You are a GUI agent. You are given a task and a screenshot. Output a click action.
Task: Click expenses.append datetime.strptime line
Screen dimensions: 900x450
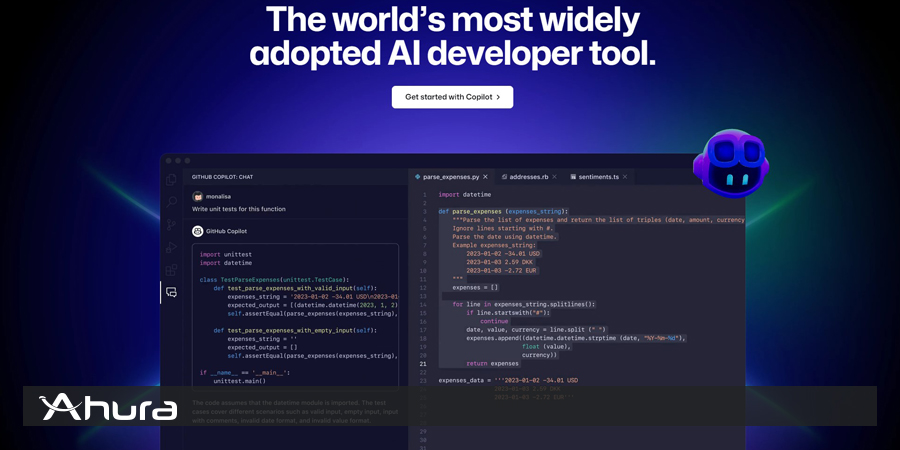click(x=576, y=338)
